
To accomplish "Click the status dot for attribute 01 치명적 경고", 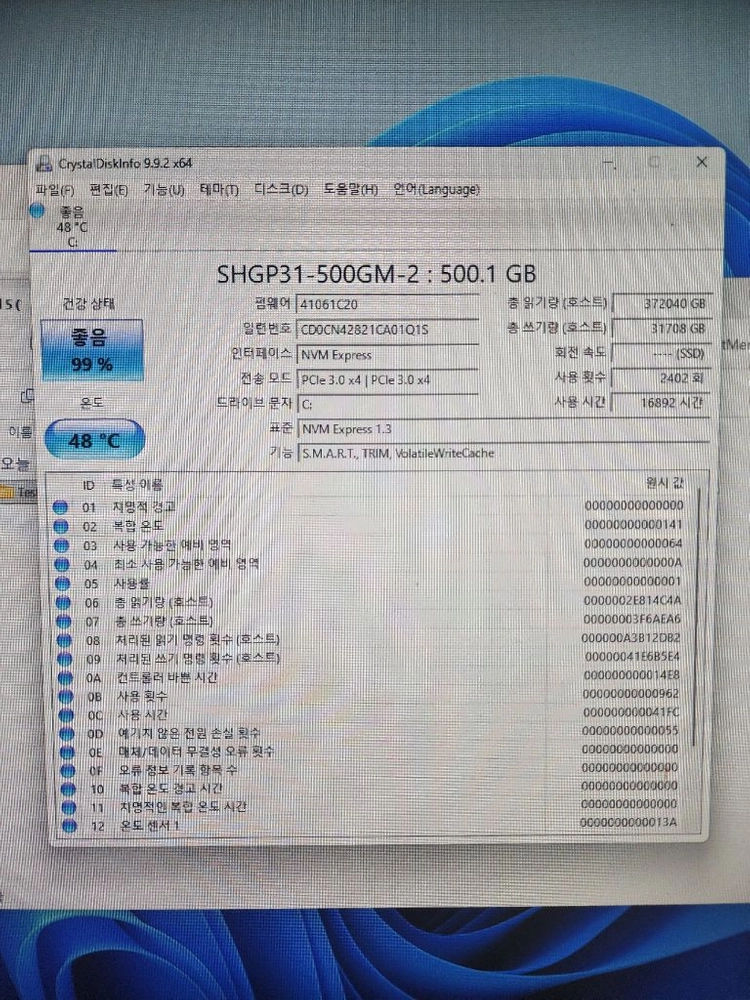I will pyautogui.click(x=60, y=508).
